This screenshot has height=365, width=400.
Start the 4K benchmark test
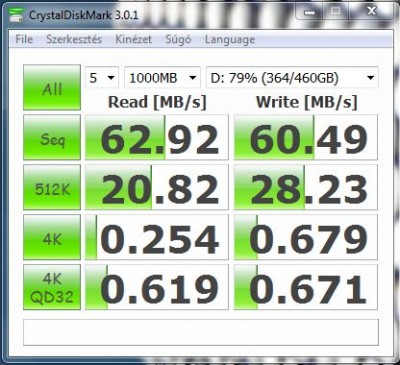click(52, 237)
